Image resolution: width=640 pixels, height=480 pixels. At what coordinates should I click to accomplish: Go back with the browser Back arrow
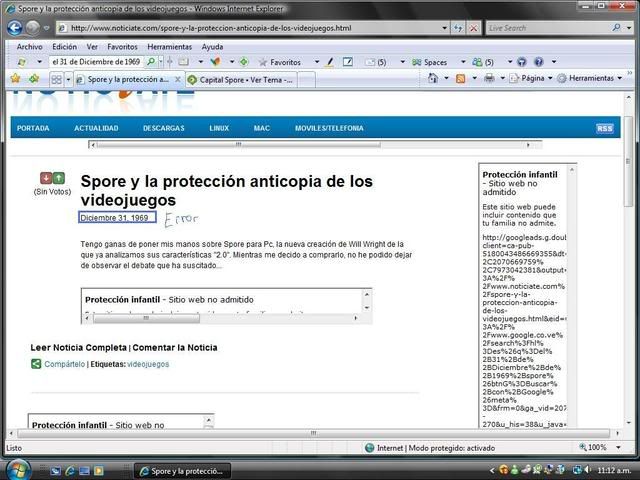pos(15,28)
